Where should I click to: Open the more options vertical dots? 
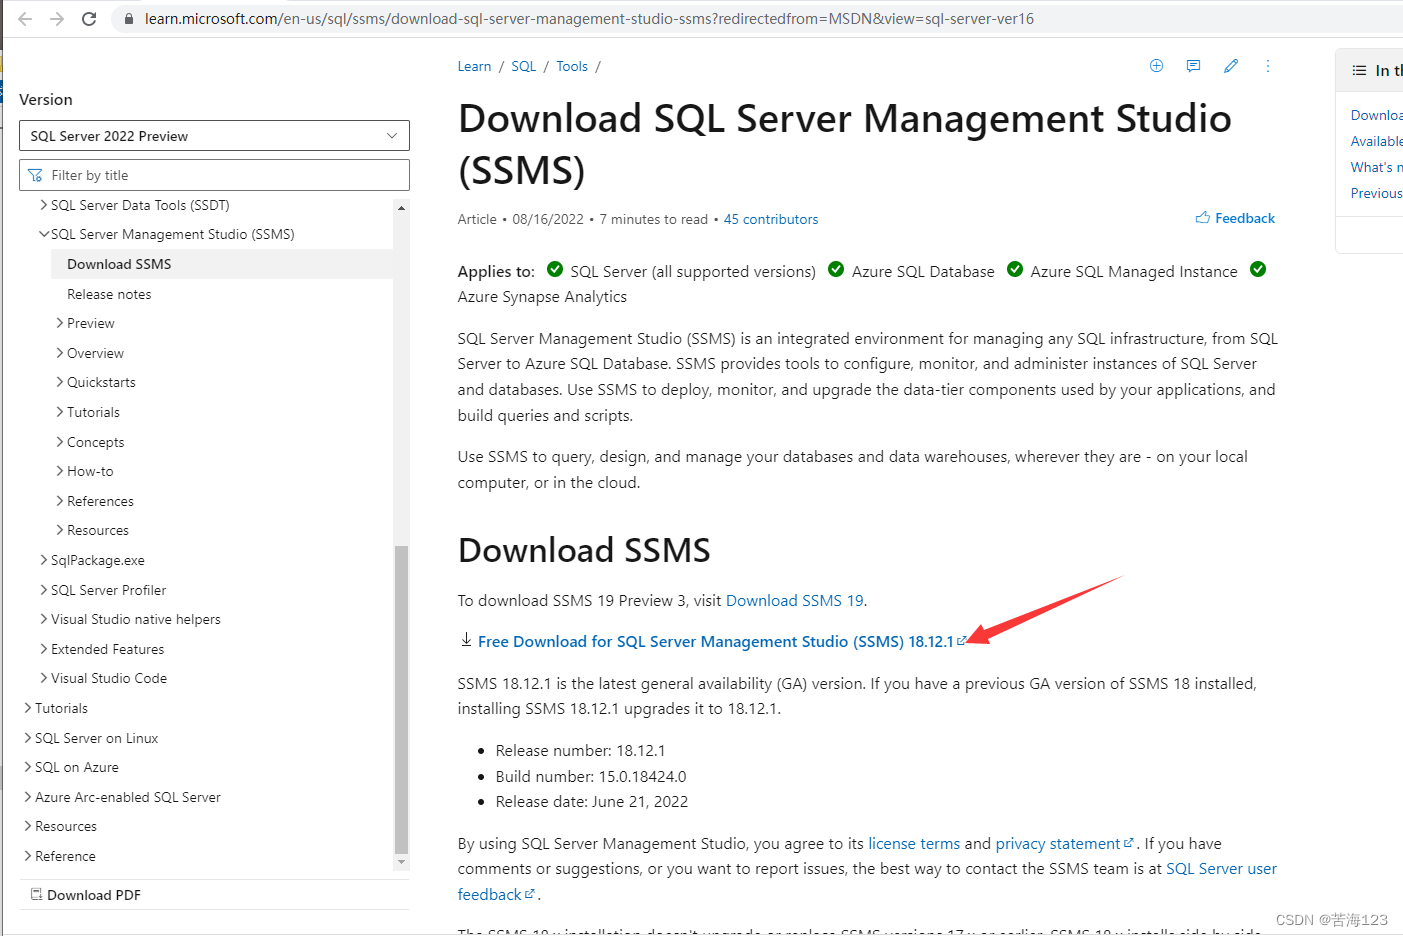[x=1268, y=66]
